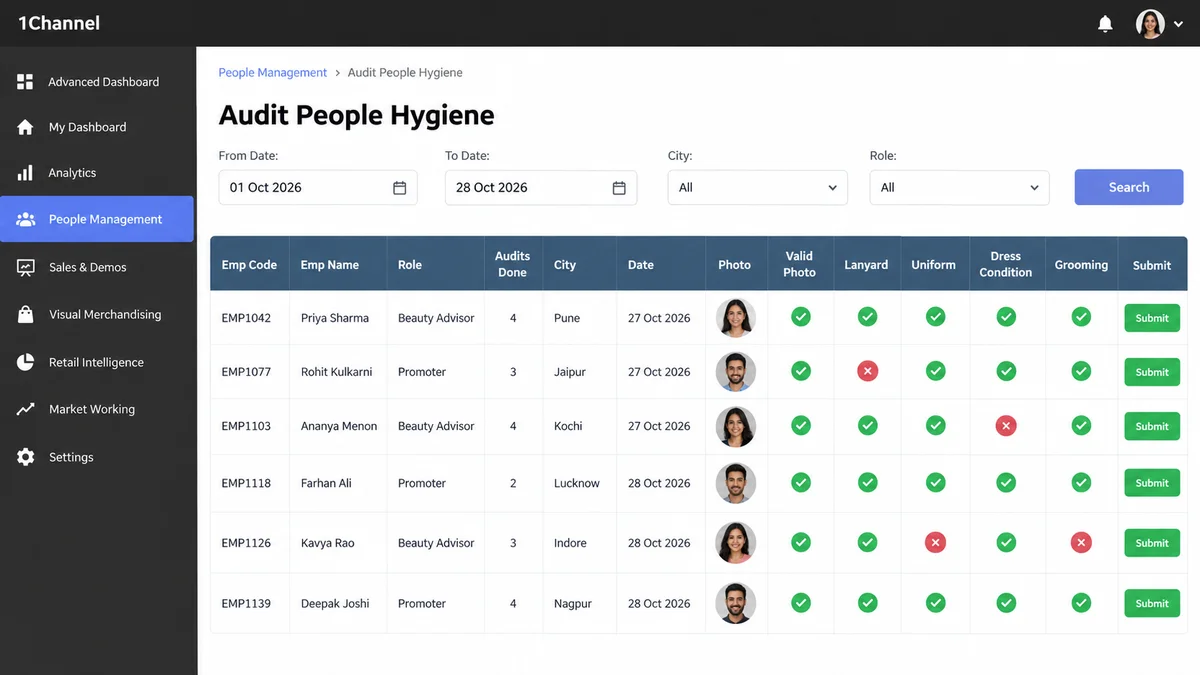This screenshot has width=1200, height=675.
Task: Toggle Rohit Kulkarni's red Lanyard status
Action: (867, 371)
